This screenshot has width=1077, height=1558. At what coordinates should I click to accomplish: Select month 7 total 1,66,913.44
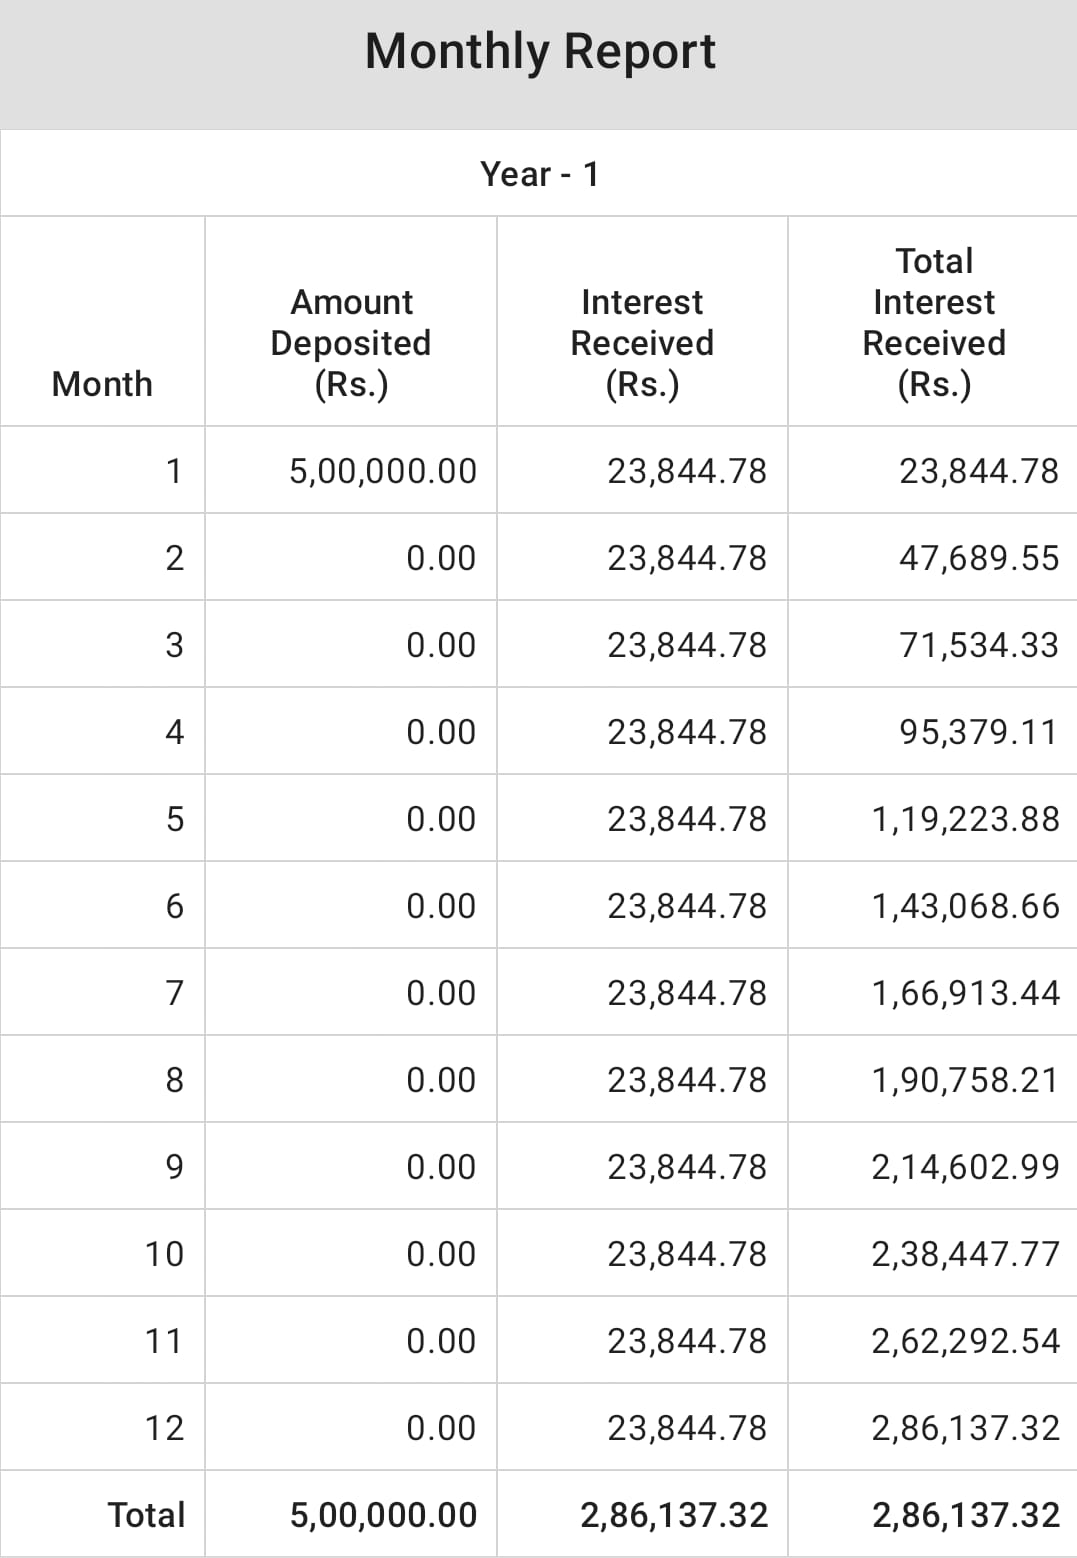coord(965,993)
